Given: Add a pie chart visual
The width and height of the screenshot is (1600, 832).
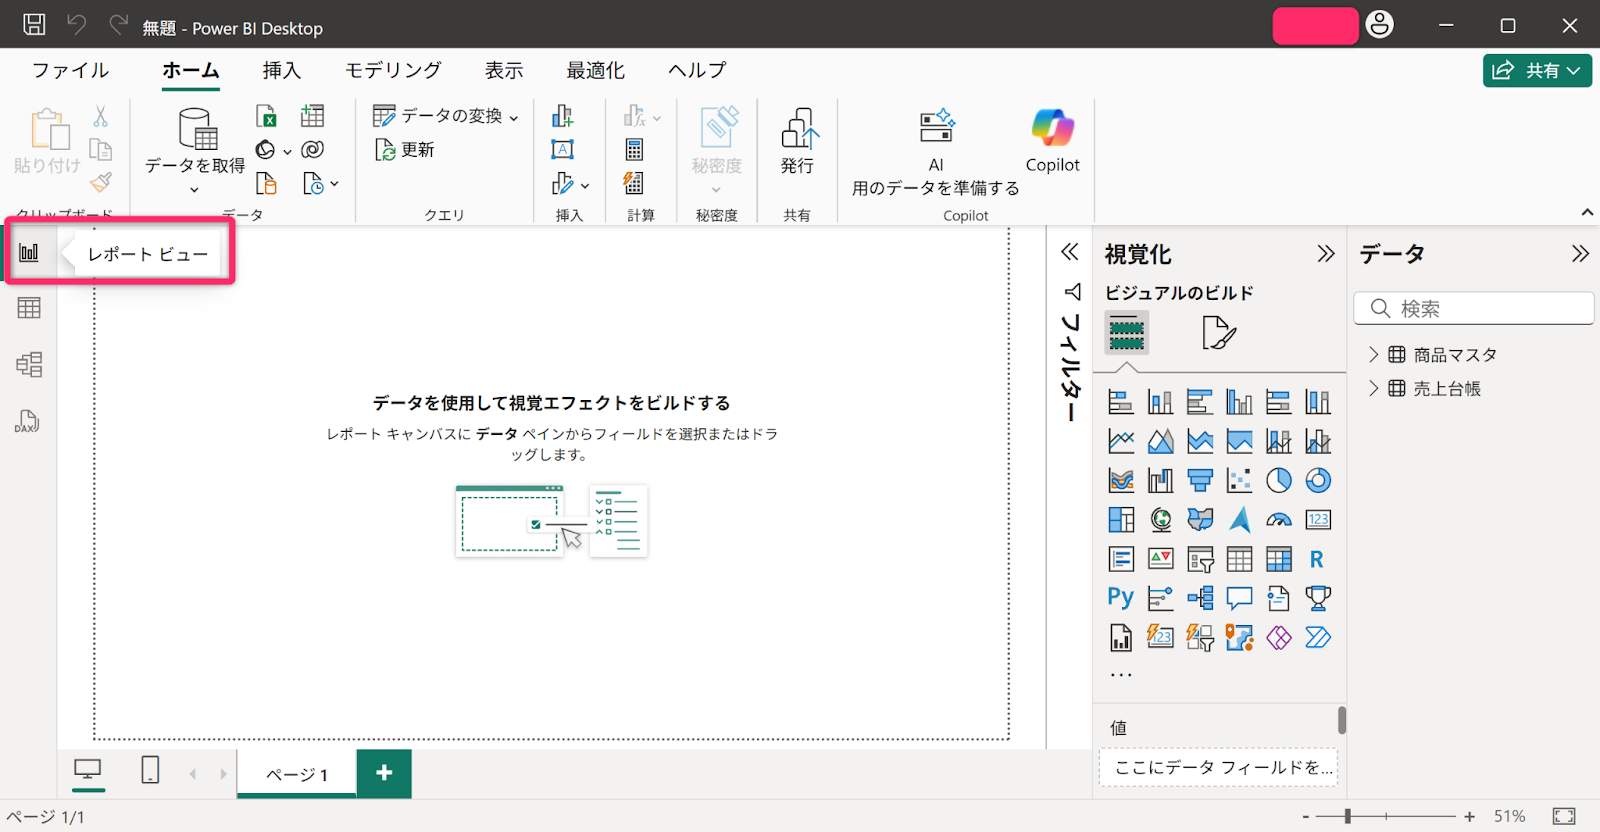Looking at the screenshot, I should tap(1279, 480).
